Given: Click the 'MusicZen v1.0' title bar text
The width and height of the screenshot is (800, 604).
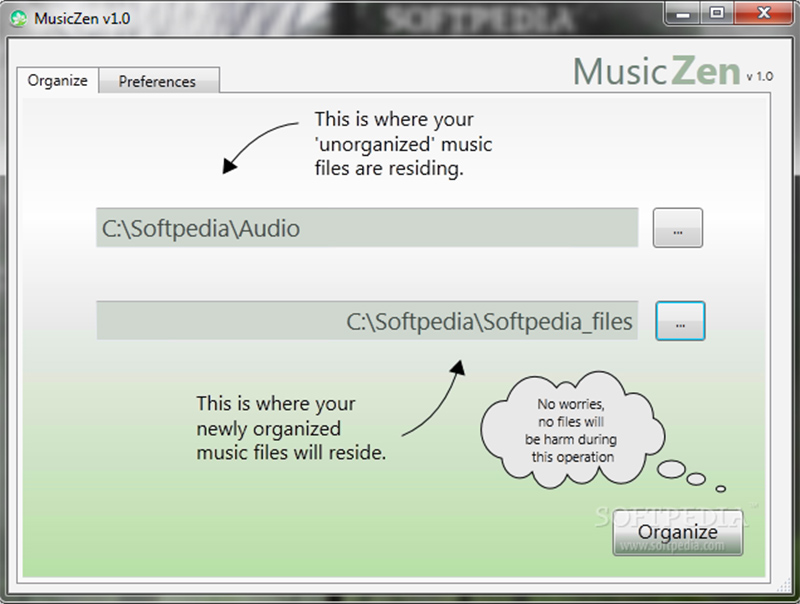Looking at the screenshot, I should tap(82, 18).
